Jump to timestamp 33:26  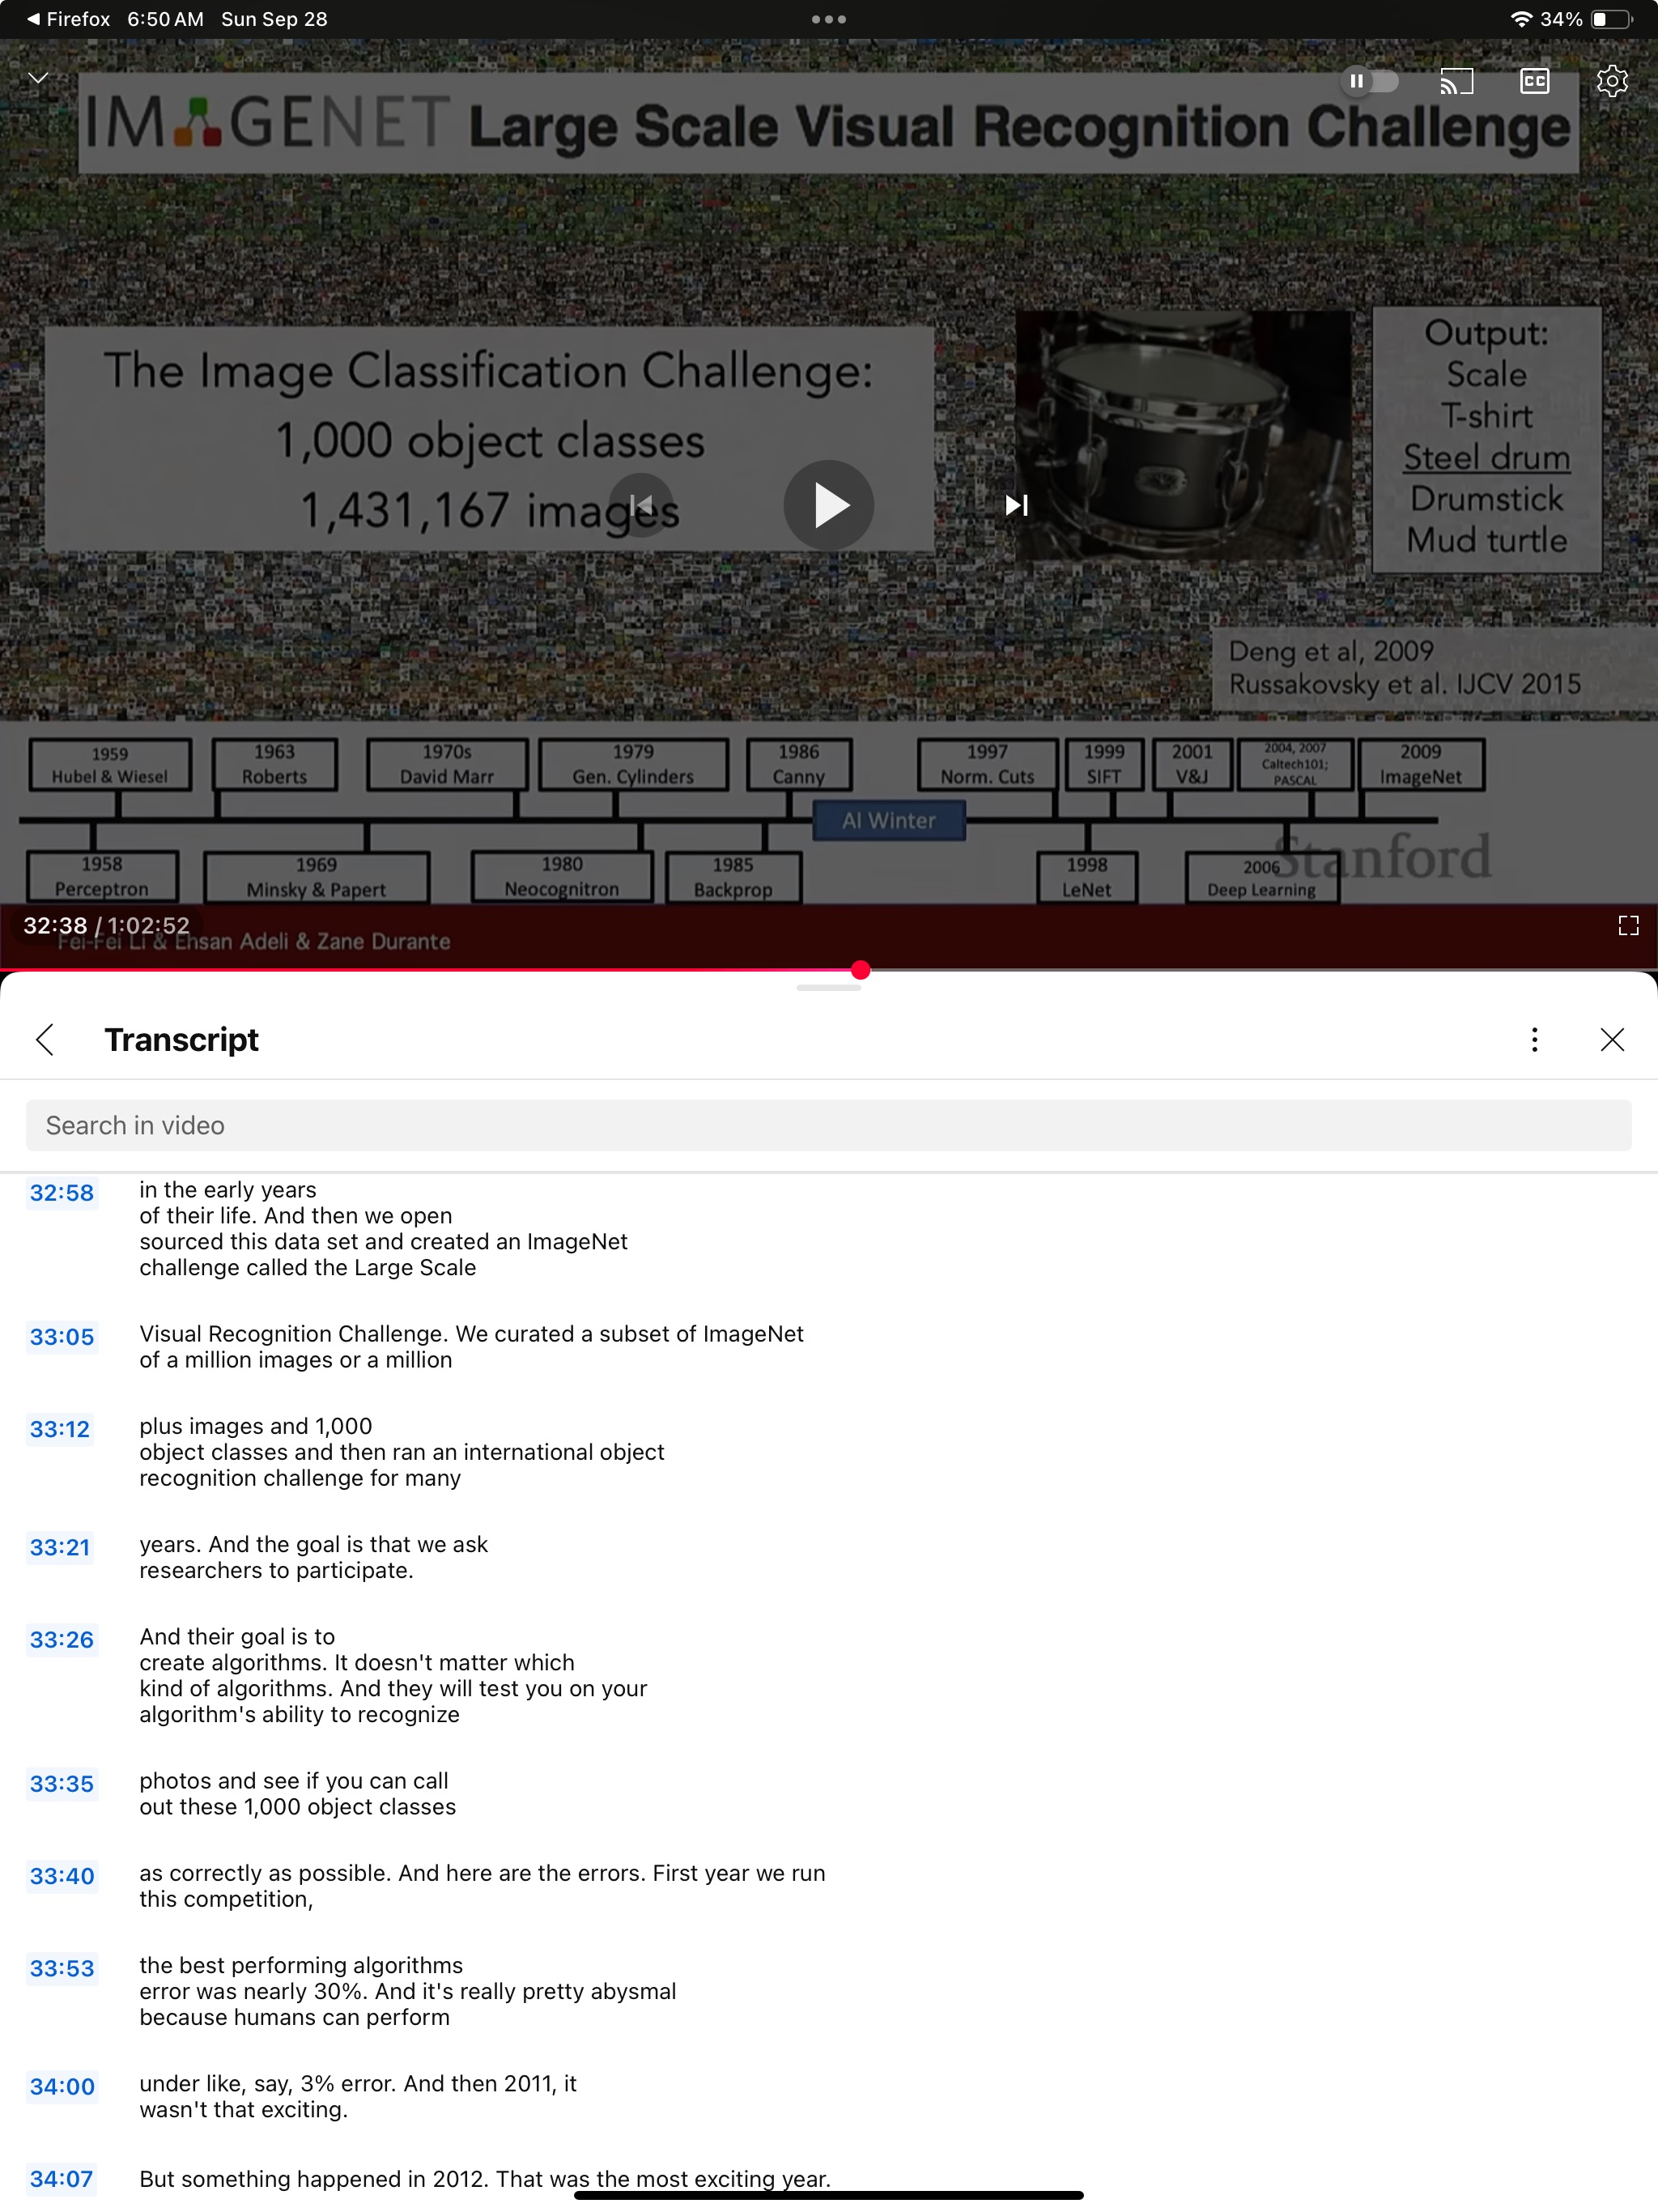point(61,1639)
